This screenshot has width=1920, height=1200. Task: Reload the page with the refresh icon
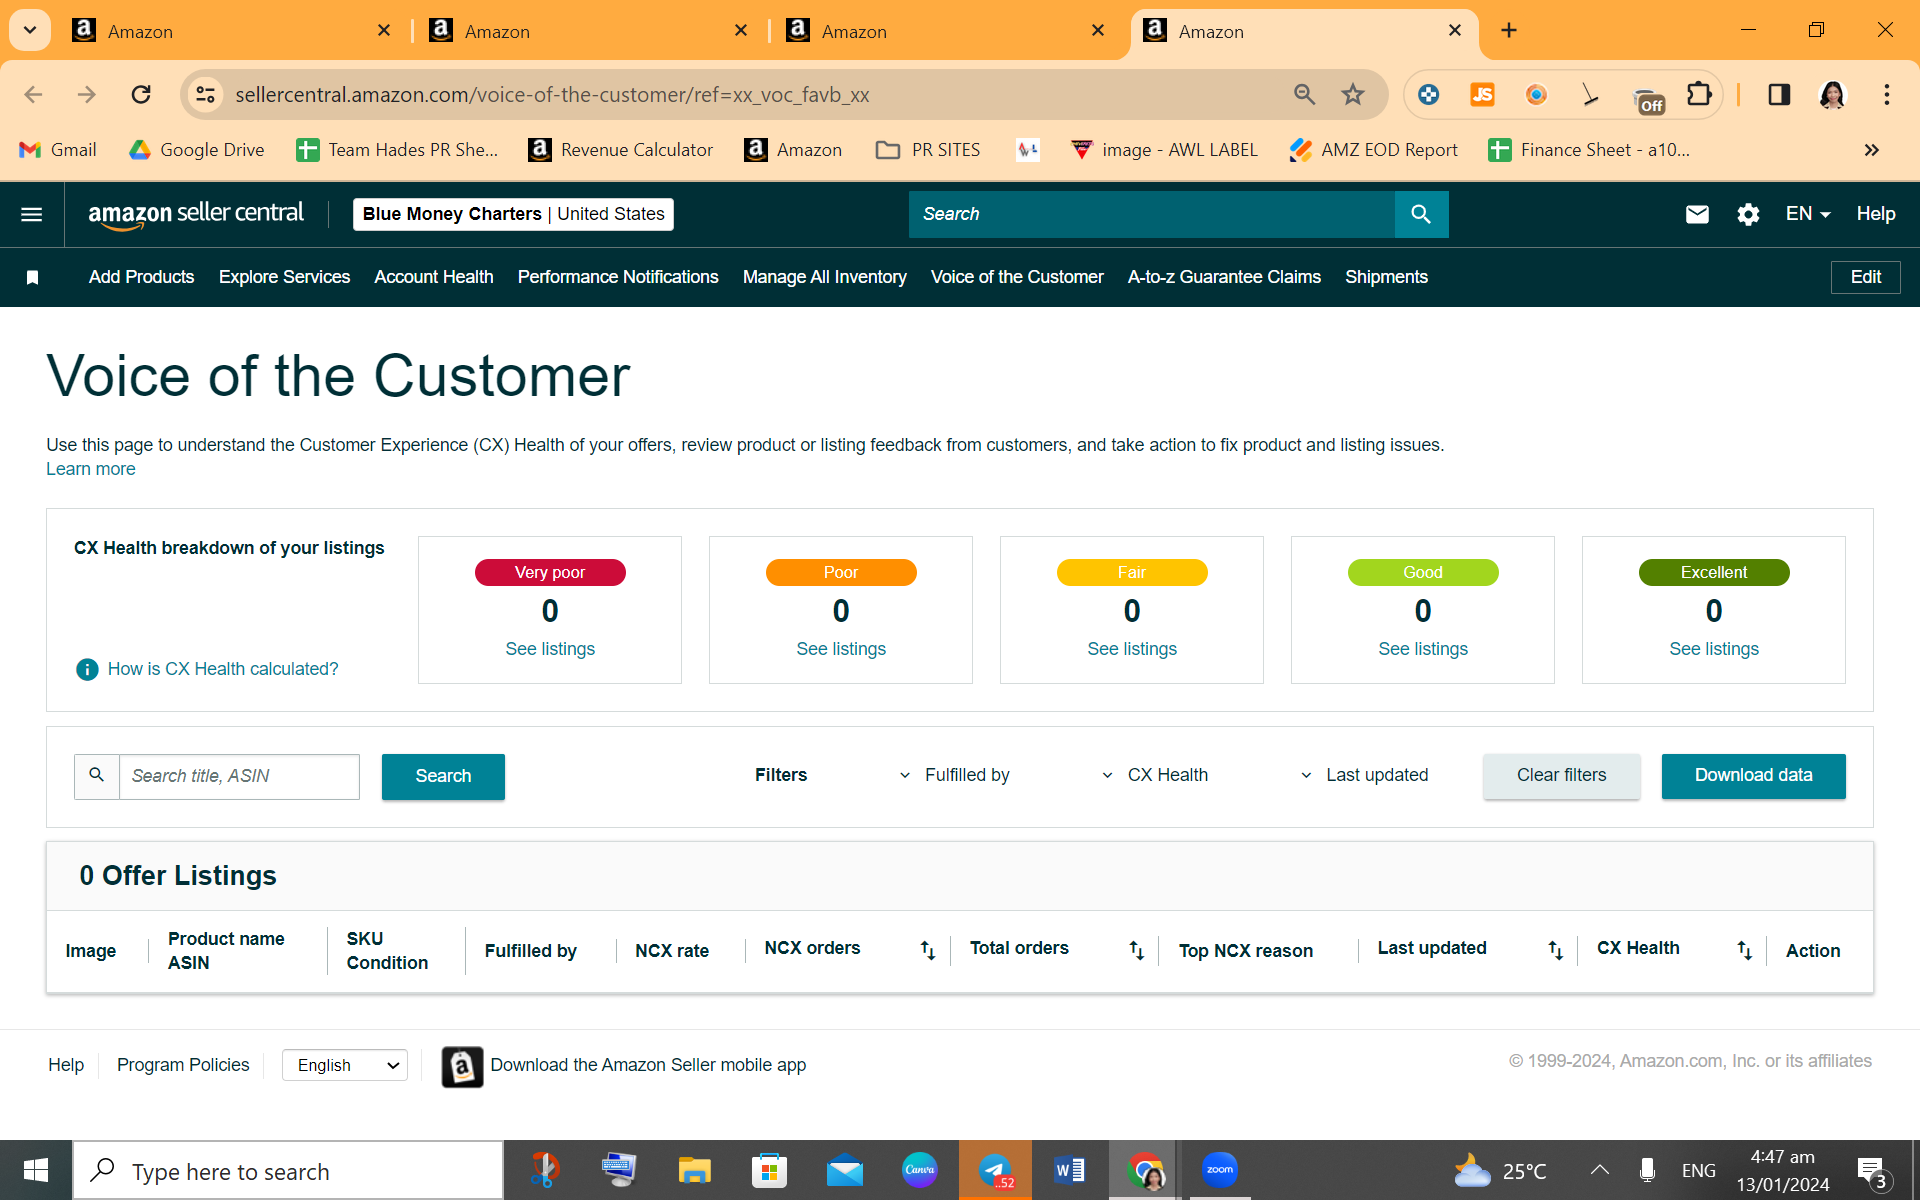141,94
